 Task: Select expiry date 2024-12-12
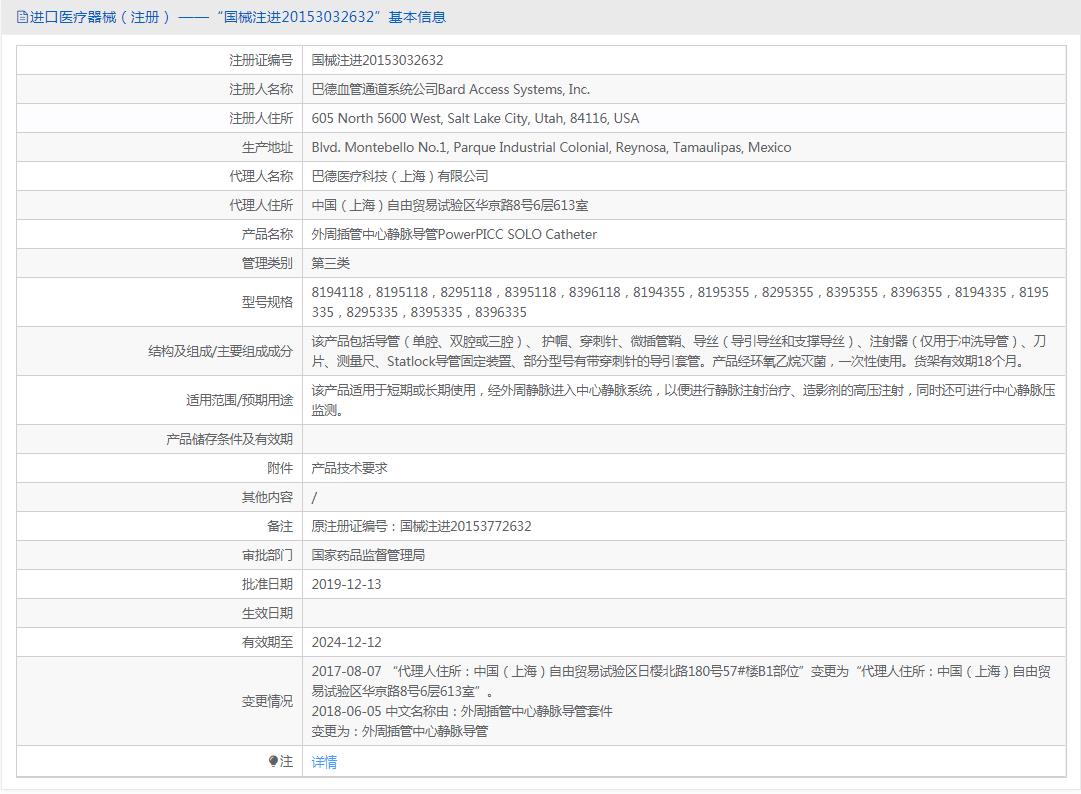click(346, 642)
